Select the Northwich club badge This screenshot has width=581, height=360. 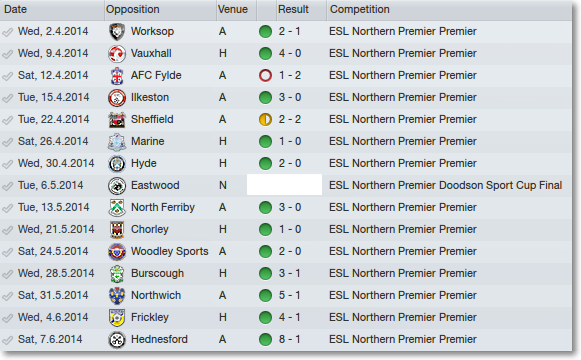coord(117,296)
